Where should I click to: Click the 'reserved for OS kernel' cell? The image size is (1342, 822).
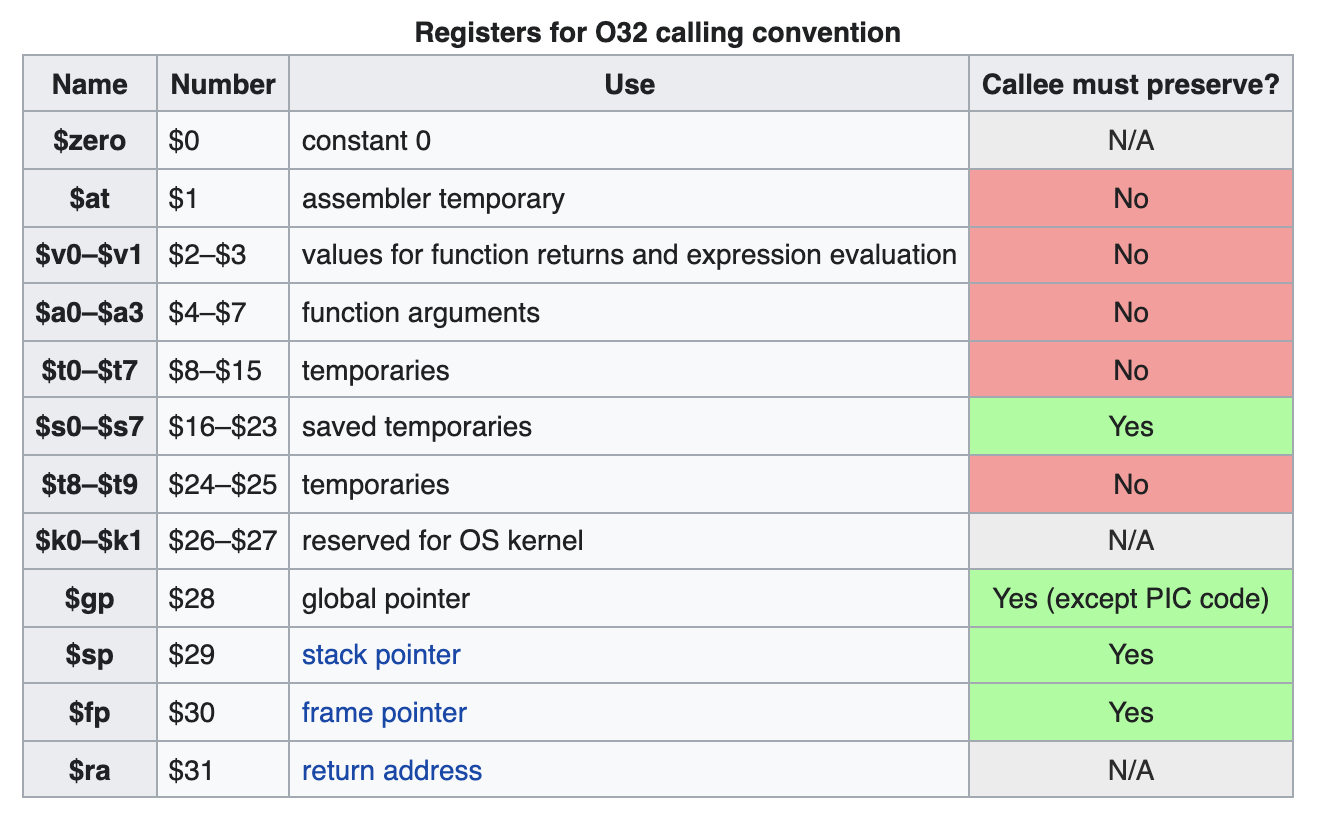[442, 541]
